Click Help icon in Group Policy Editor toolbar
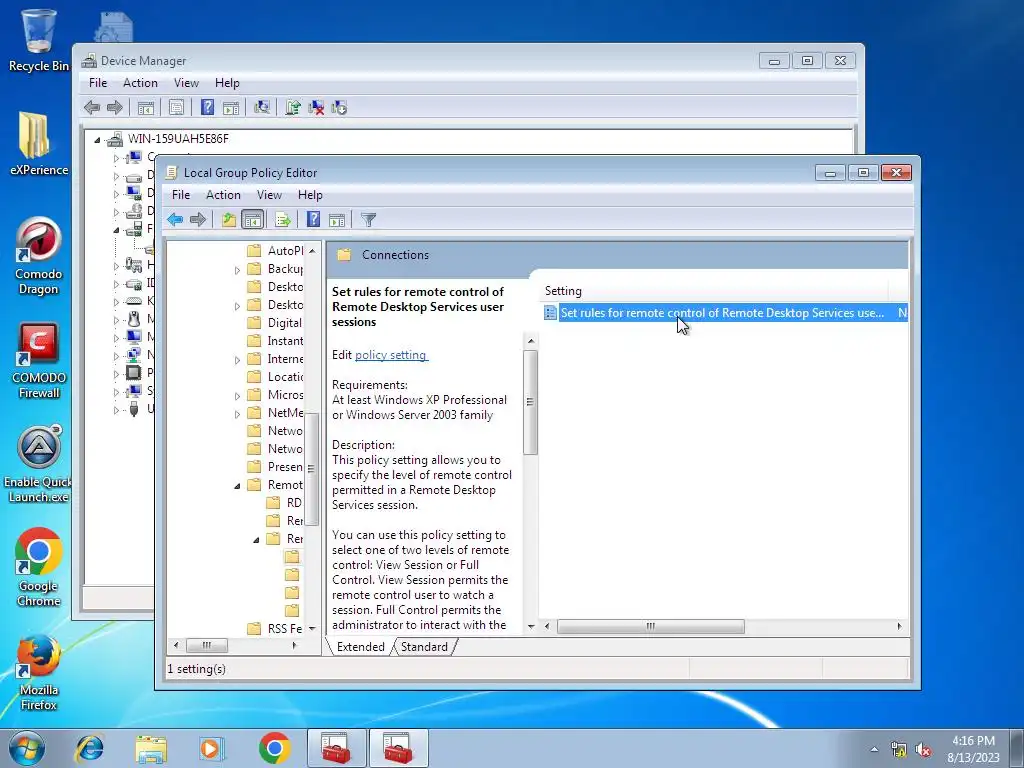 click(x=313, y=219)
